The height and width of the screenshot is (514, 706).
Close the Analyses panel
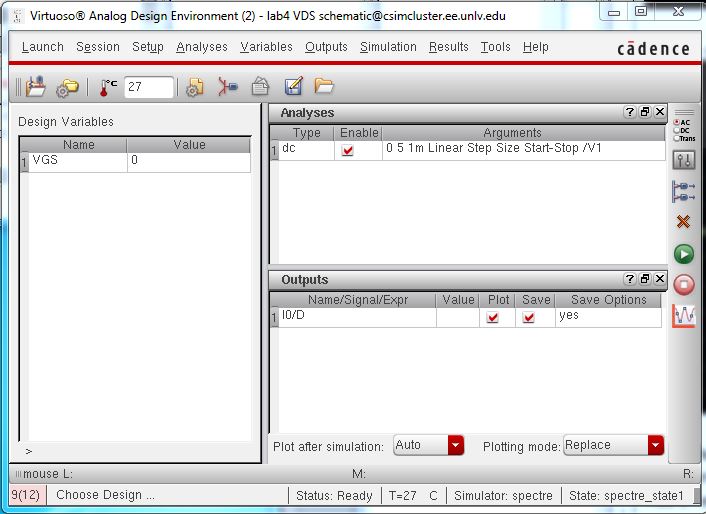point(660,112)
